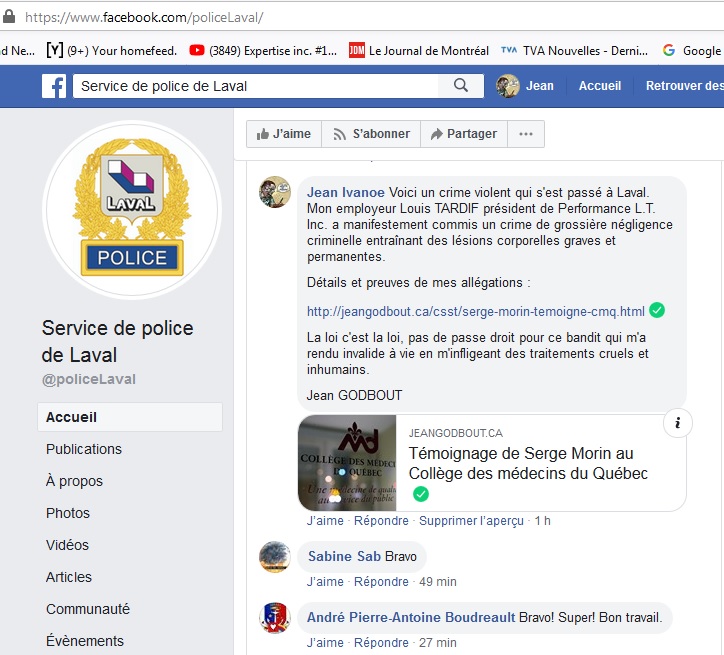The width and height of the screenshot is (724, 655).
Task: Click the info icon on link preview
Action: point(677,423)
